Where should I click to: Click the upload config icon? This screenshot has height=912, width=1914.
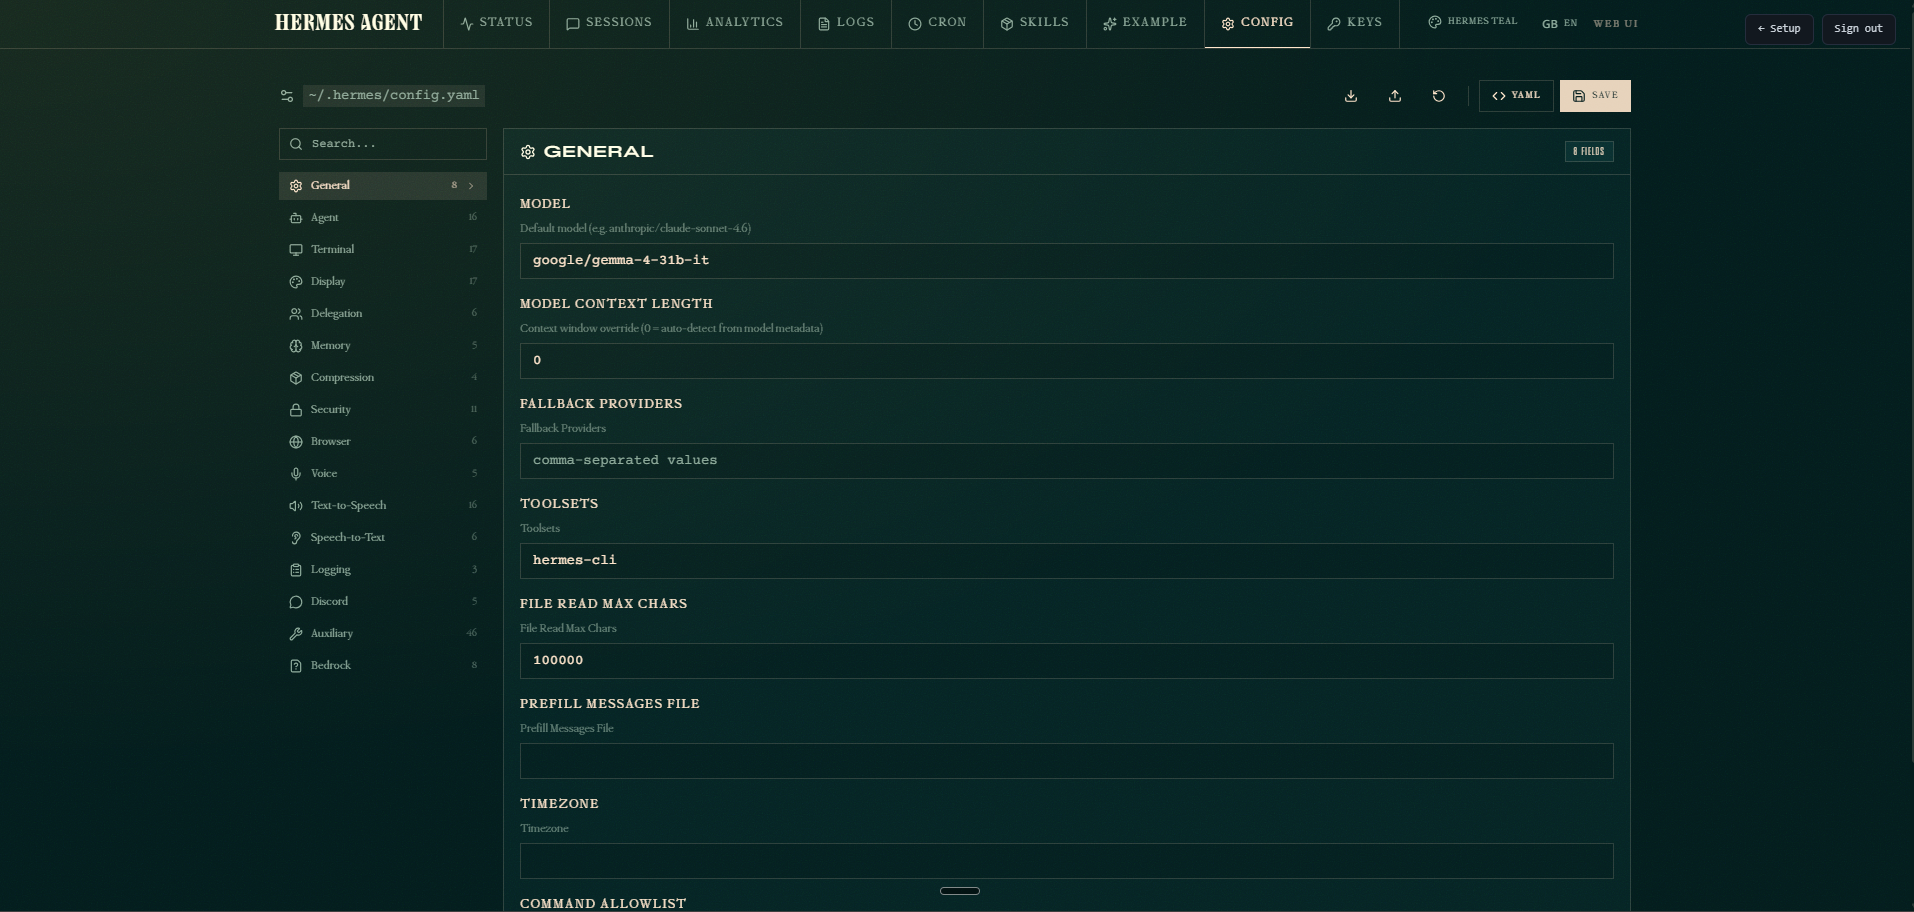pos(1395,96)
